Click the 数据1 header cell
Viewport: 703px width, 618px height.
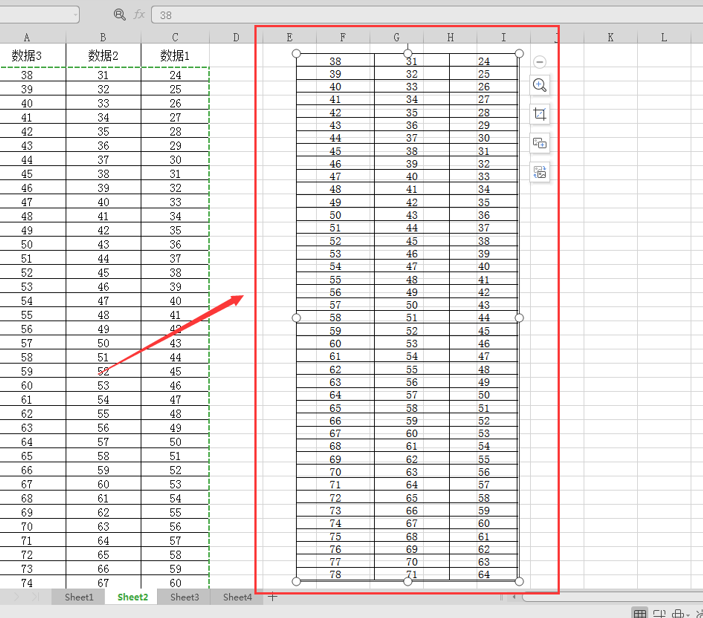click(x=175, y=56)
